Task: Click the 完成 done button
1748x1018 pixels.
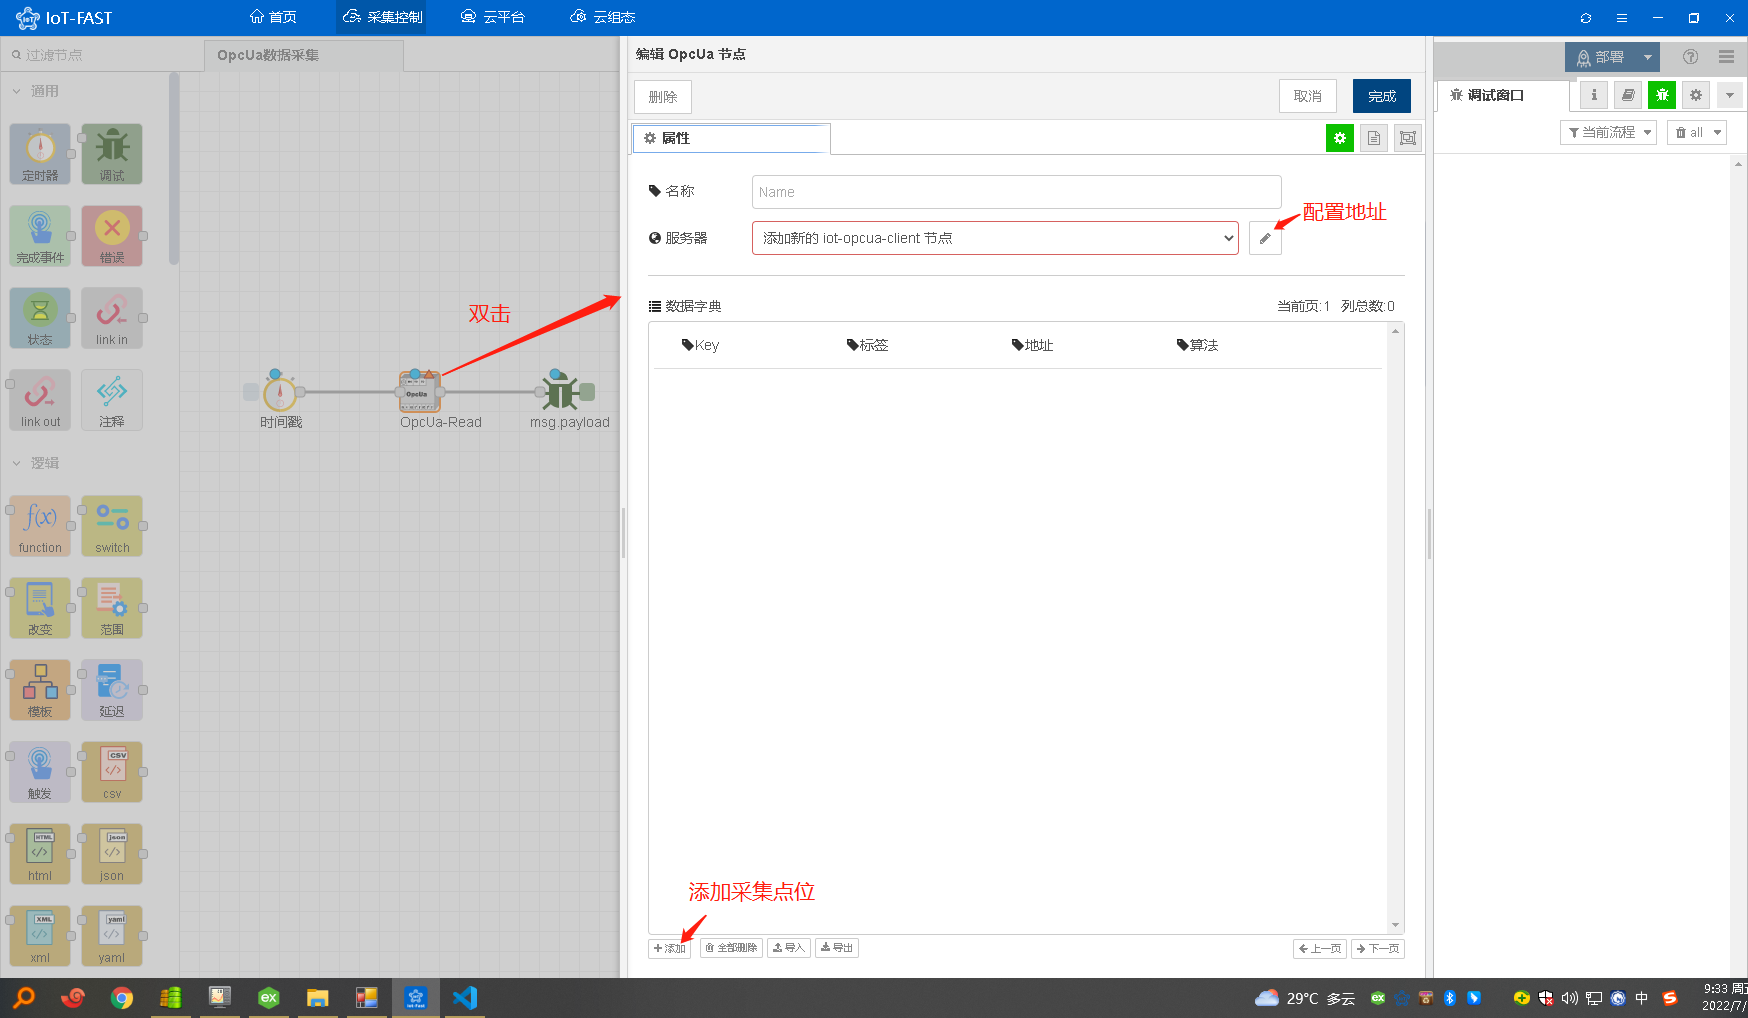Action: click(1382, 96)
